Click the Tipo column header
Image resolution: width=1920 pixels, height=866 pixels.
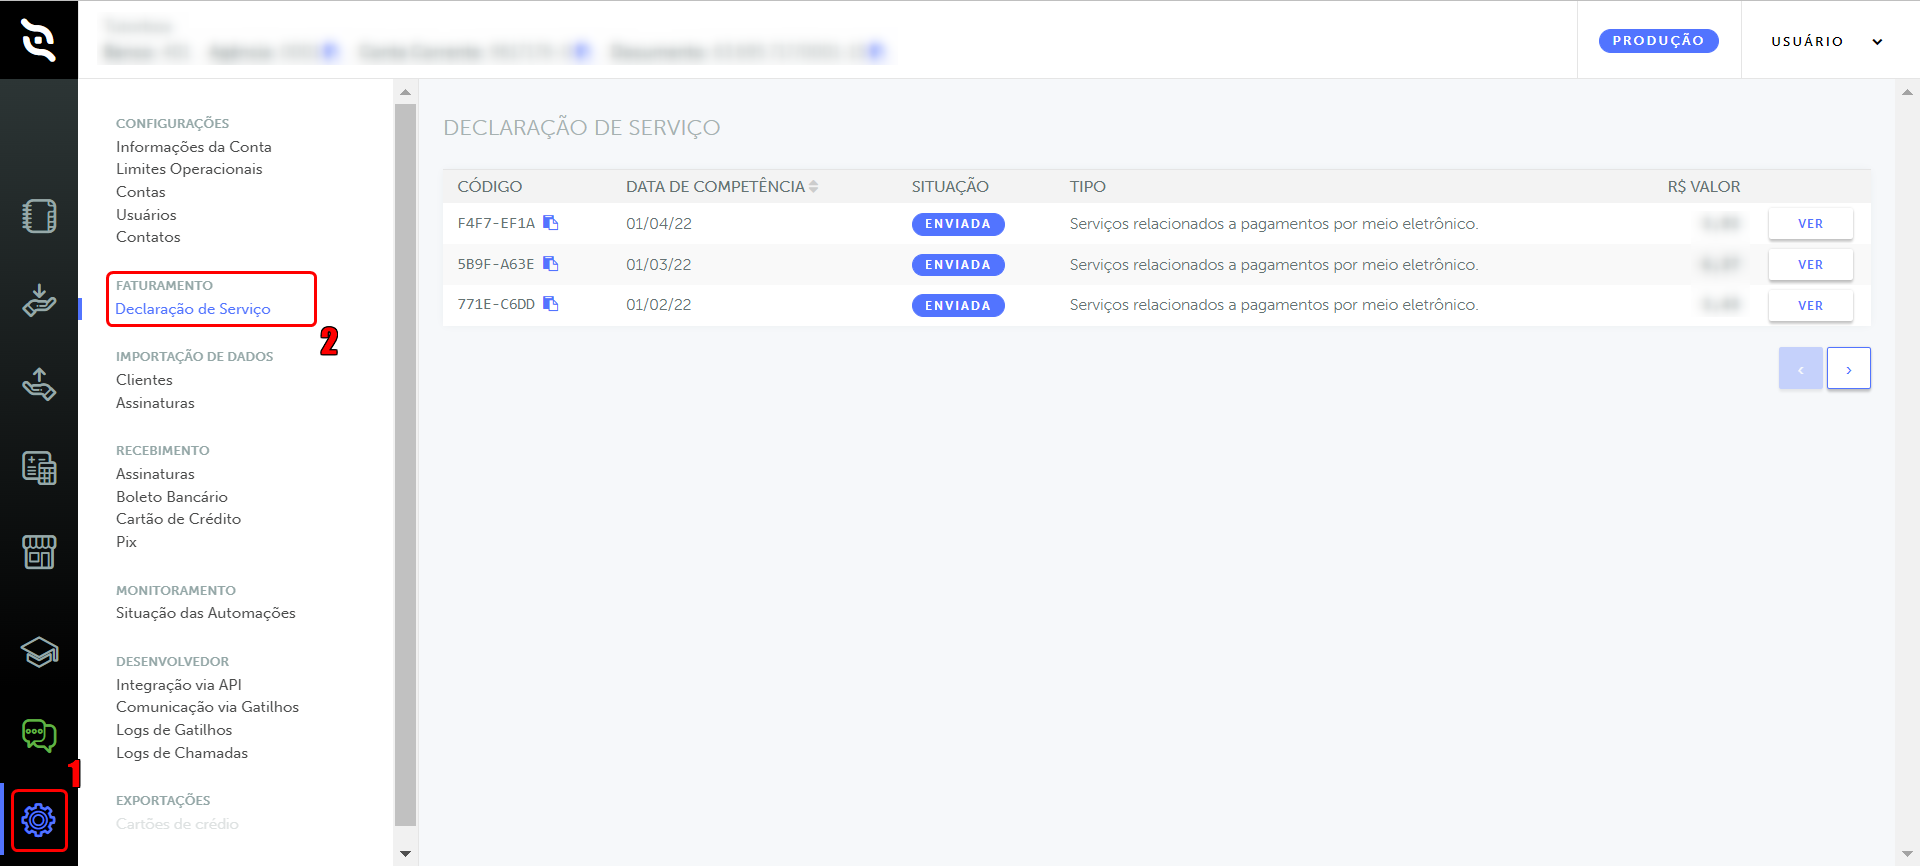[1087, 186]
